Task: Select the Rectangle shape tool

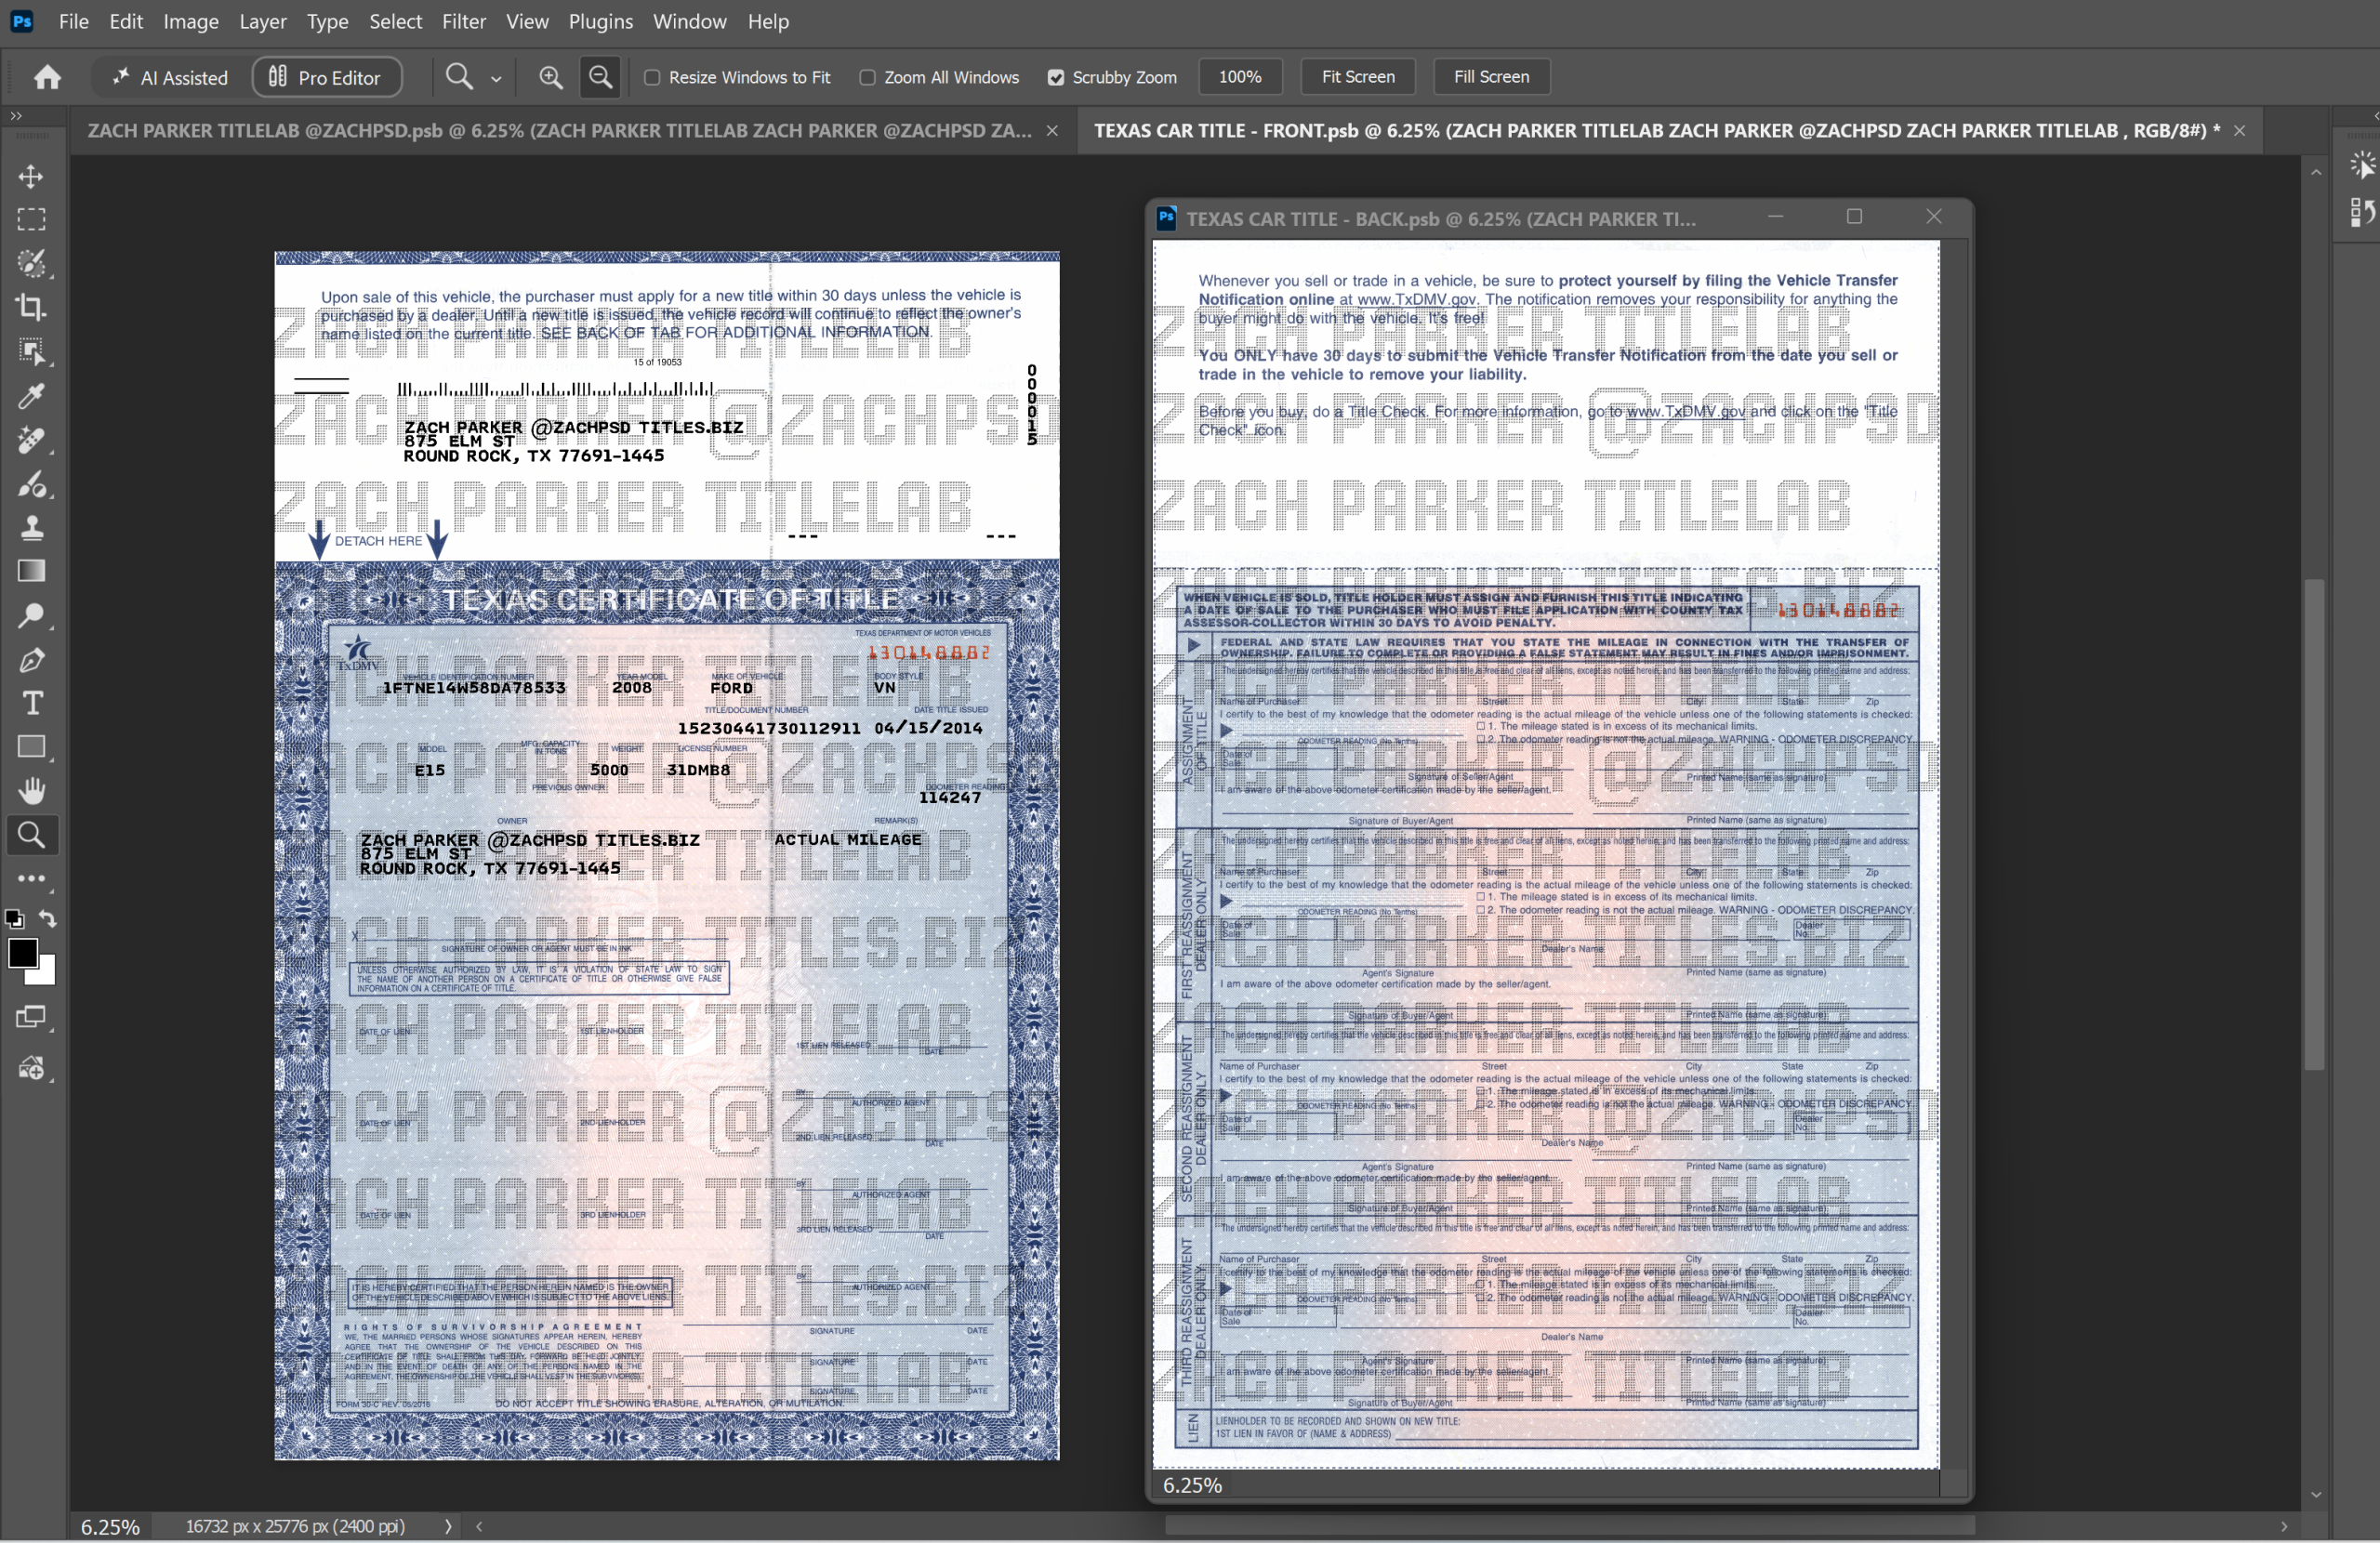Action: tap(31, 747)
